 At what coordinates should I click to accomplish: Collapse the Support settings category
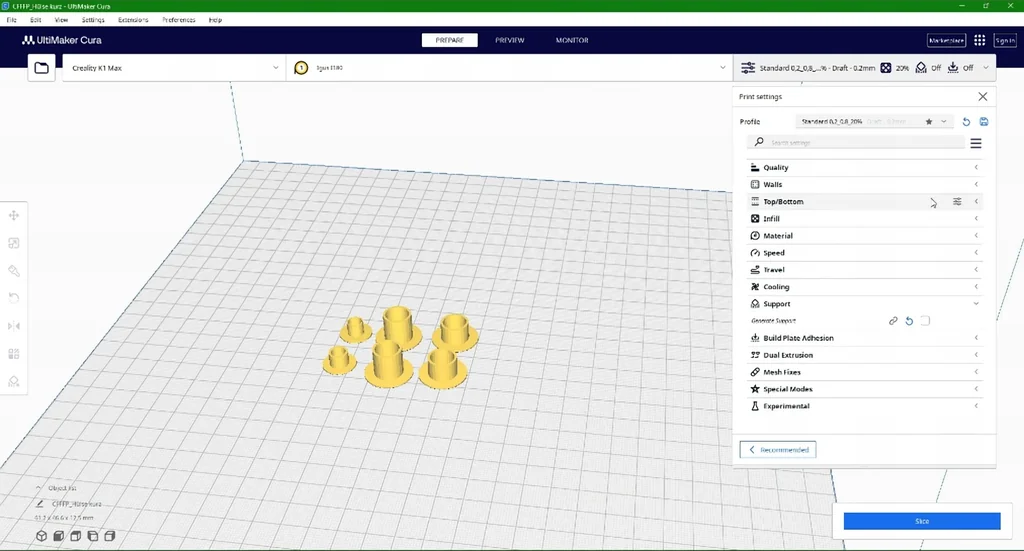(864, 304)
